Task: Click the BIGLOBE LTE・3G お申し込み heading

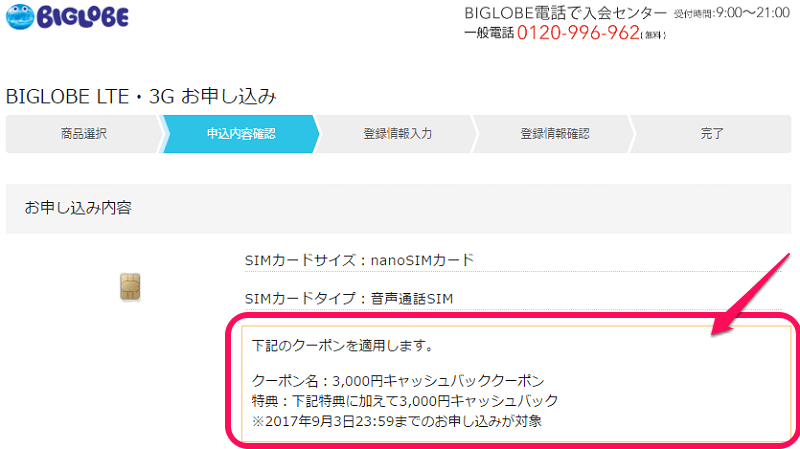Action: tap(141, 96)
